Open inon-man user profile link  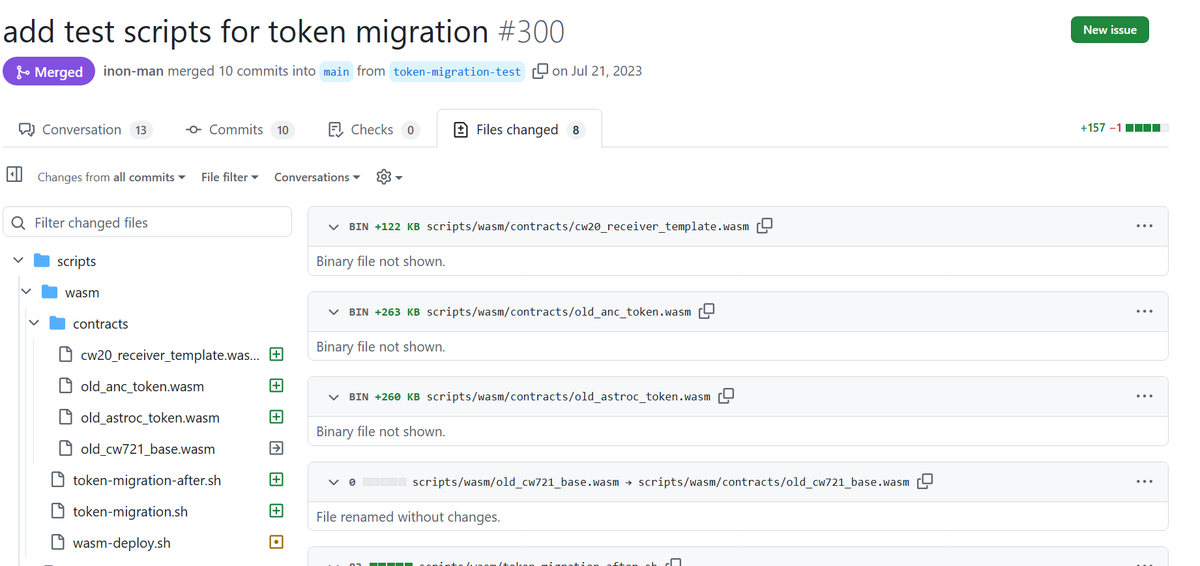pyautogui.click(x=134, y=71)
